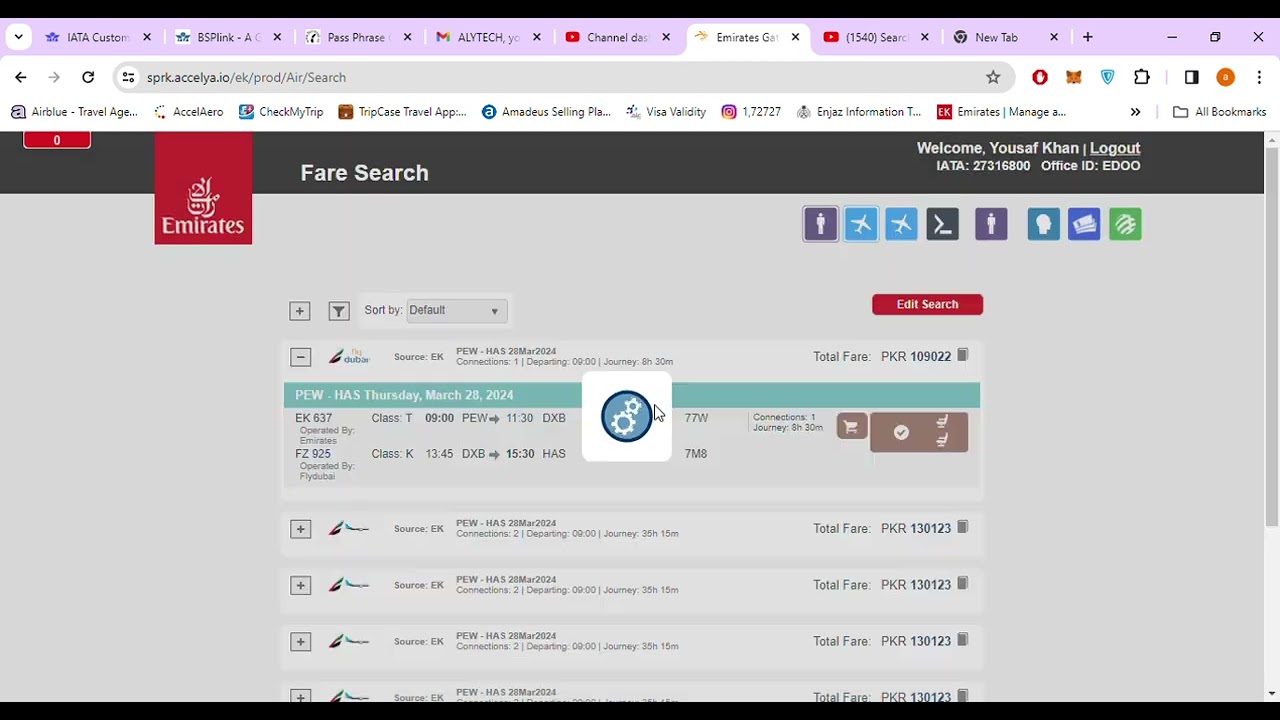Open the CheckMyTrip bookmark
1280x720 pixels.
coord(281,112)
